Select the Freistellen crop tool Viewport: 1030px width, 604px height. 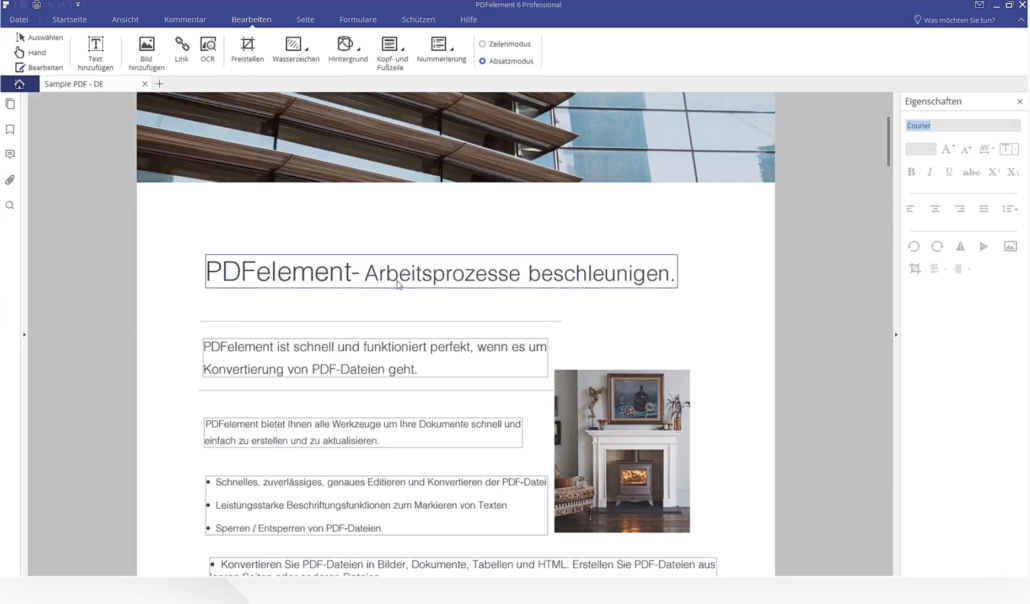(248, 49)
